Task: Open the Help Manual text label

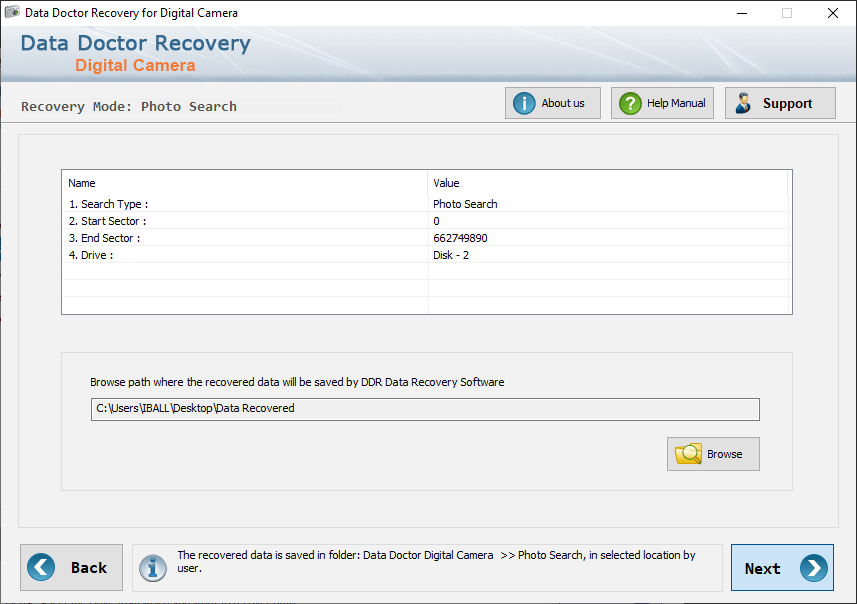Action: [676, 103]
